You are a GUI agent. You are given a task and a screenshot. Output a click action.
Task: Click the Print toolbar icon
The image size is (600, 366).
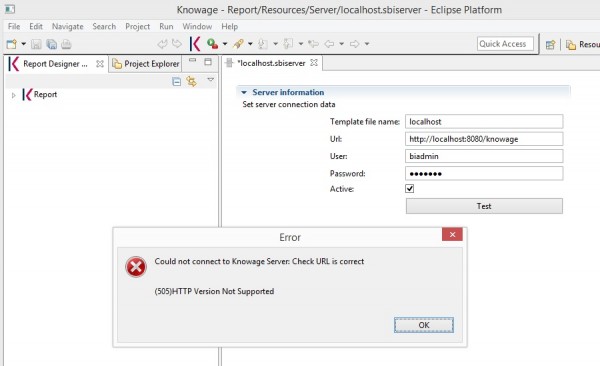point(66,44)
